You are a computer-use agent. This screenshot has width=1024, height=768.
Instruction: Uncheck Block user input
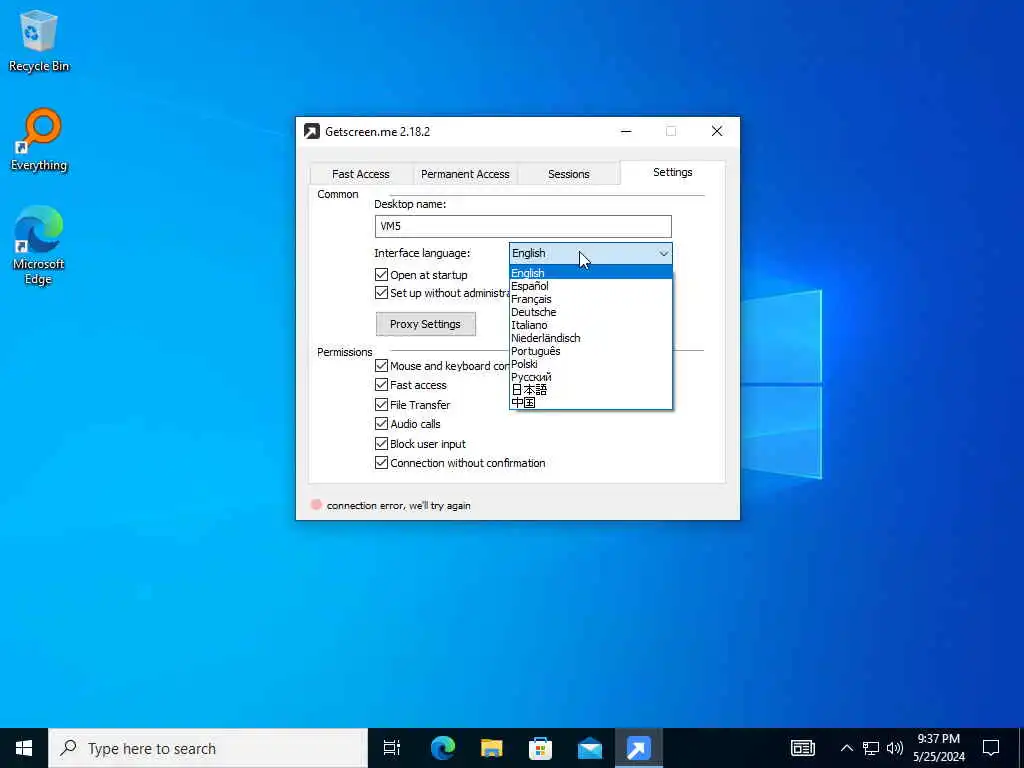(381, 443)
